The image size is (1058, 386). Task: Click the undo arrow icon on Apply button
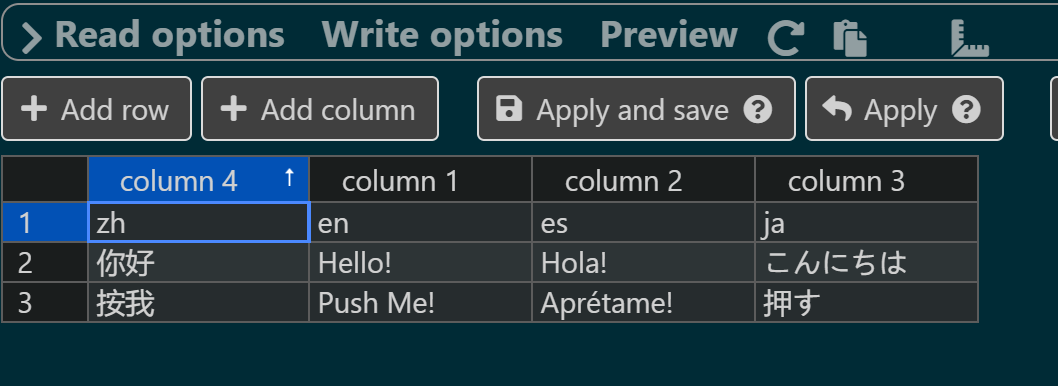click(x=837, y=109)
